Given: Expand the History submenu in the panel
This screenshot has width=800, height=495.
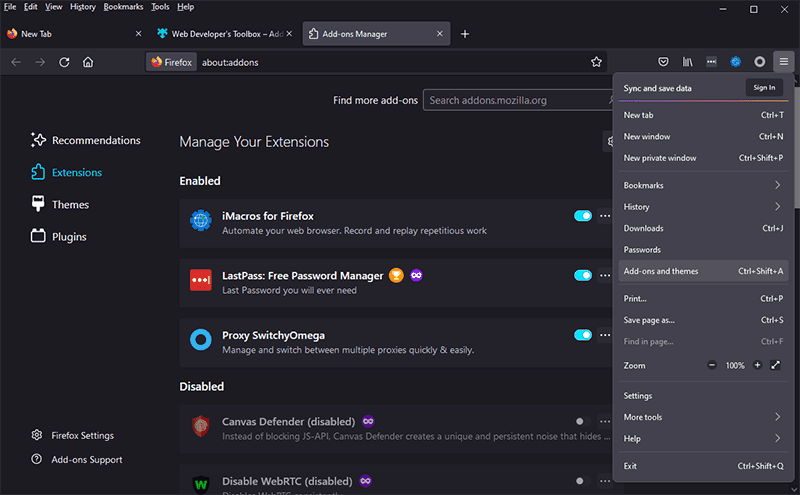Looking at the screenshot, I should pos(703,207).
